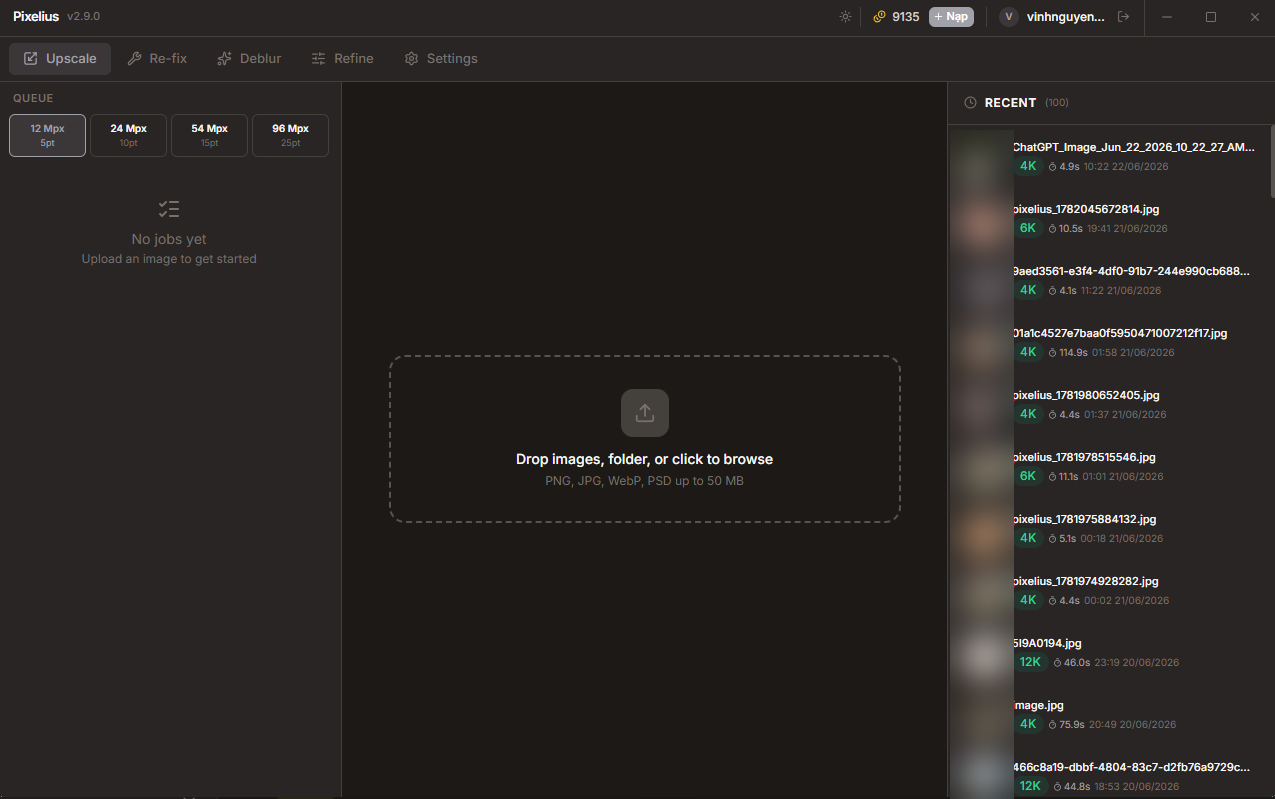The image size is (1275, 799).
Task: Open thumbnail for 5I9A0194.jpg
Action: (980, 653)
